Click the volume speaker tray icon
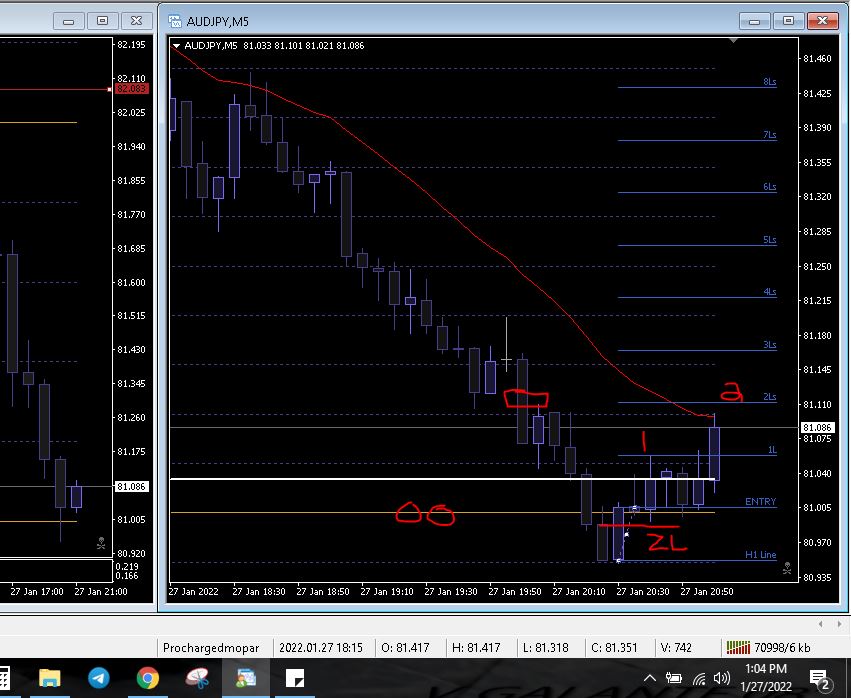 [721, 678]
